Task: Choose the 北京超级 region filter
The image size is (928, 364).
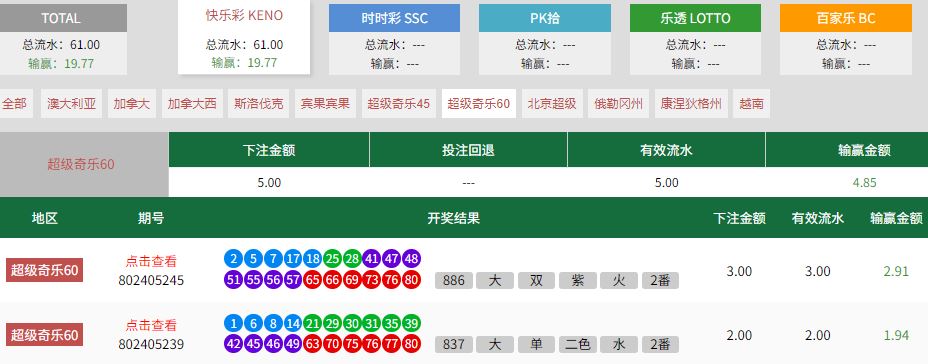Action: (x=552, y=104)
